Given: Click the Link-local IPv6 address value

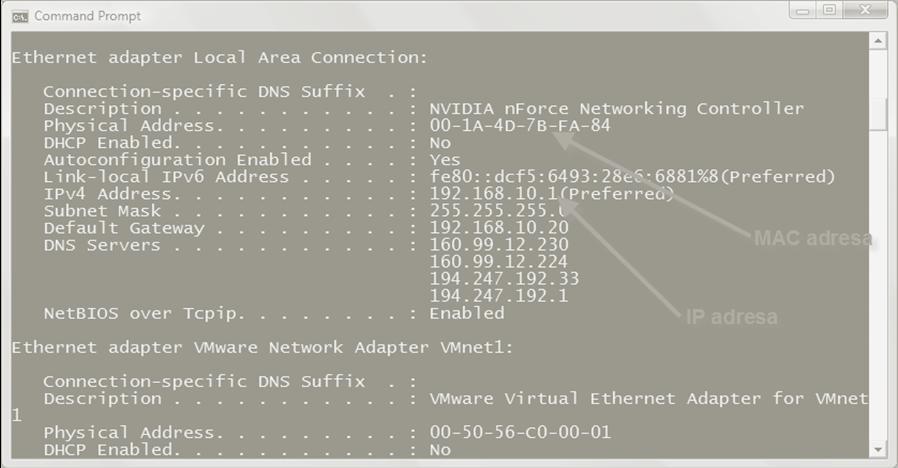Looking at the screenshot, I should point(632,176).
